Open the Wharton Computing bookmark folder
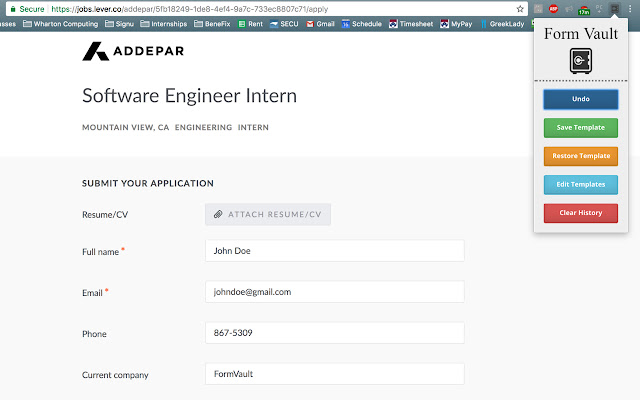 pyautogui.click(x=60, y=24)
